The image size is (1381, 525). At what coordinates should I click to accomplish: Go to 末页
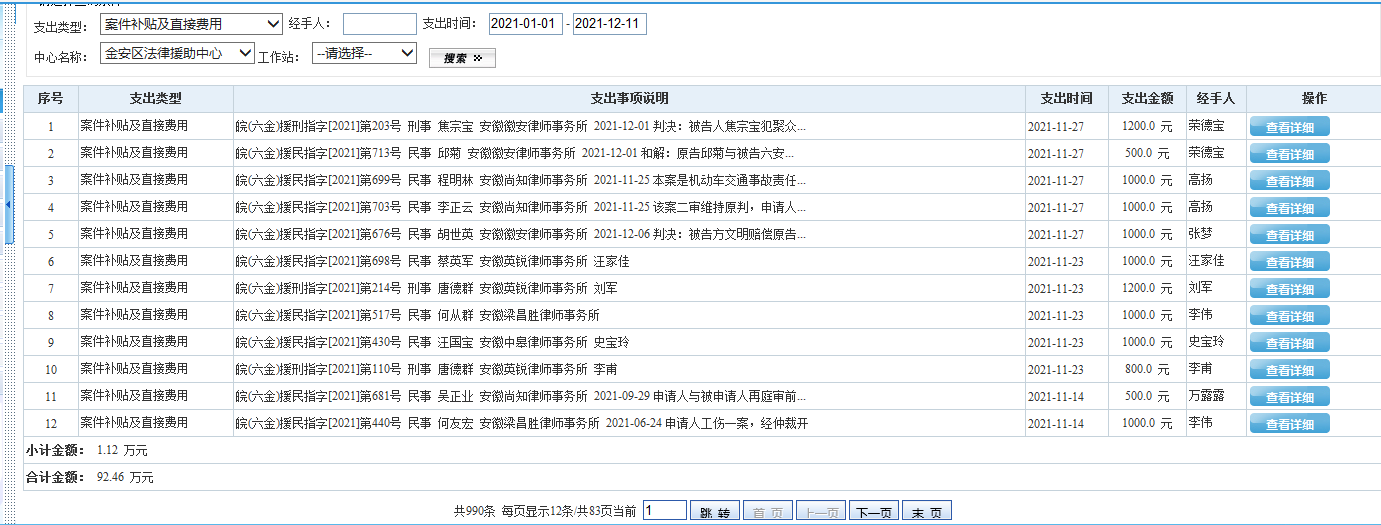(926, 512)
